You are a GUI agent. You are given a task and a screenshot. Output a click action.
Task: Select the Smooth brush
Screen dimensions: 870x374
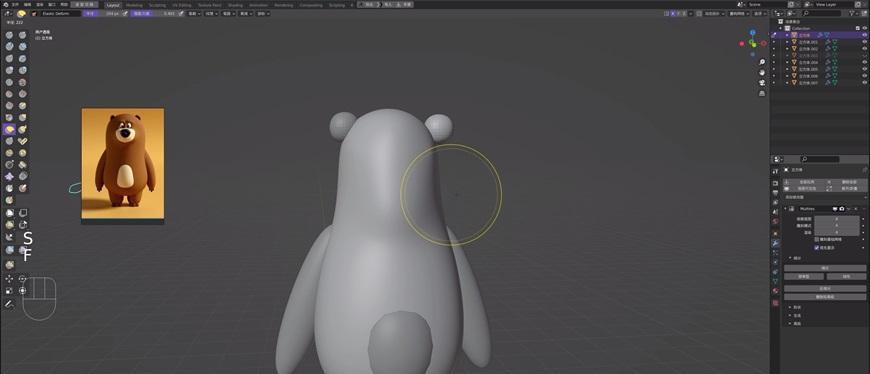[22, 82]
